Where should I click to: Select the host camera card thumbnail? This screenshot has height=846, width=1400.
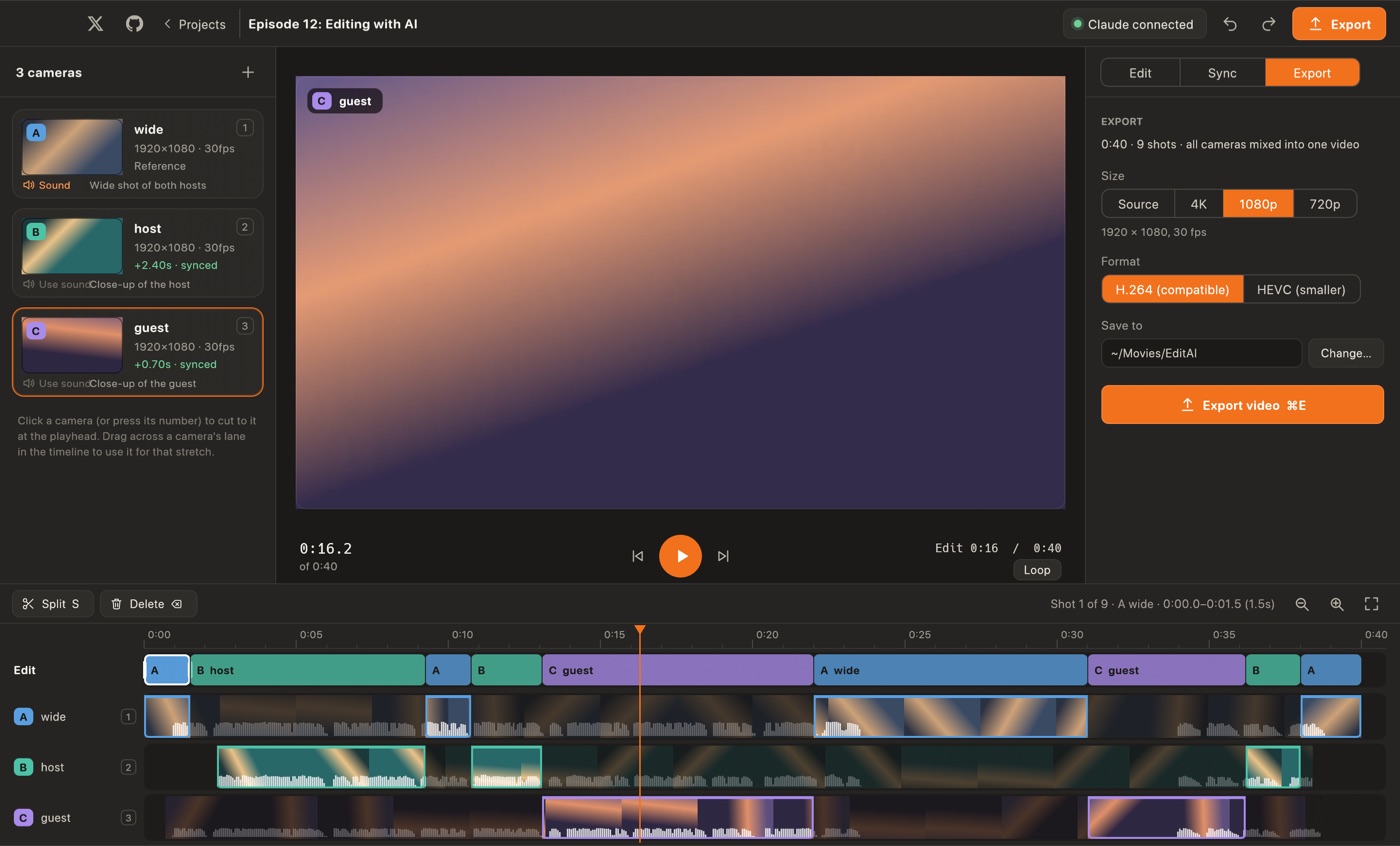(x=72, y=246)
